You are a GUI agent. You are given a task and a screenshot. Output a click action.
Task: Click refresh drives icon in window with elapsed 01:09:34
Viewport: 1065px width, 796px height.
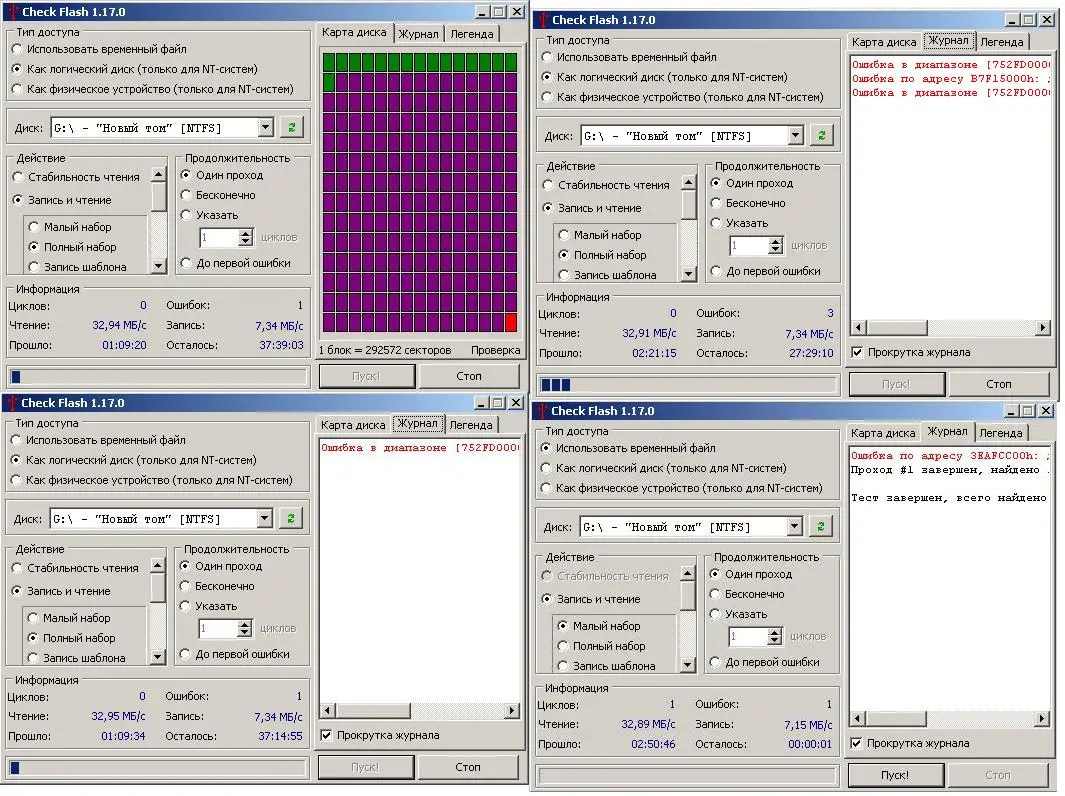pyautogui.click(x=291, y=518)
